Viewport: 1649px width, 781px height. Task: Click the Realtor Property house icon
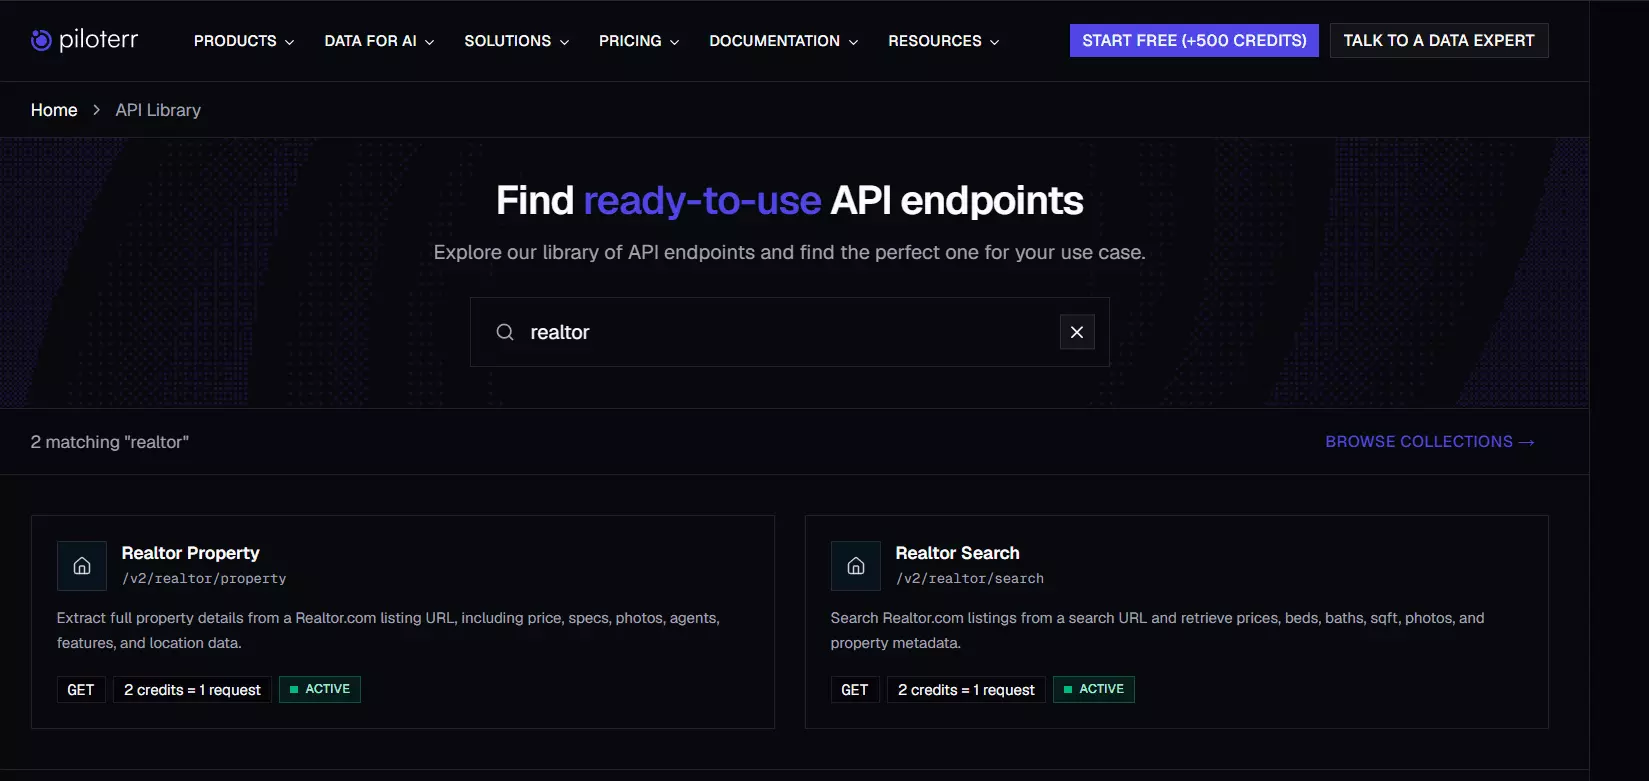pos(82,566)
